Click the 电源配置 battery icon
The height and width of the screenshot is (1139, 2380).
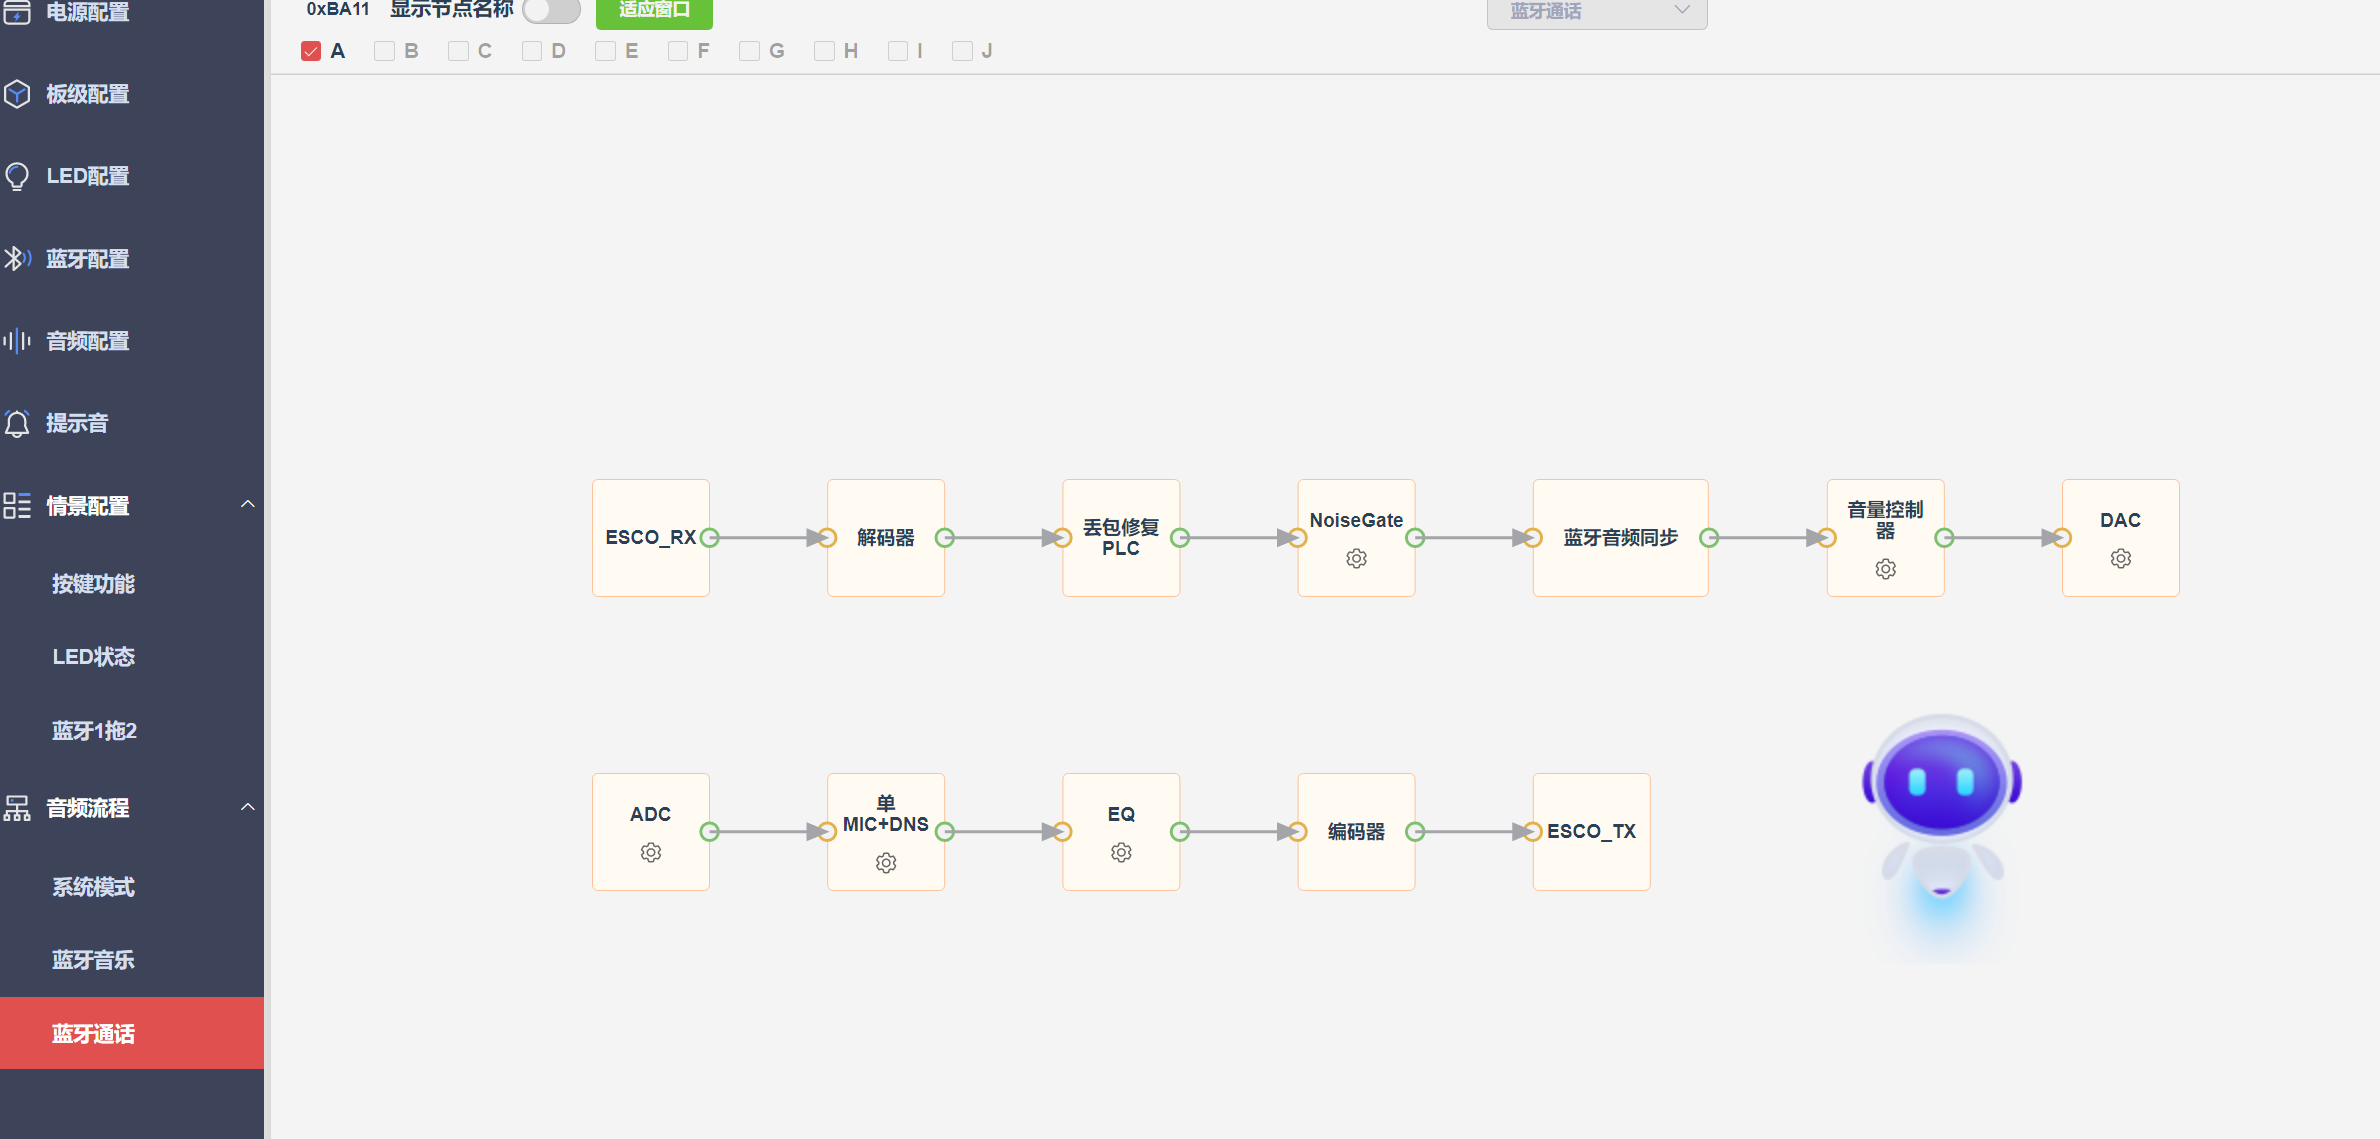pos(17,12)
